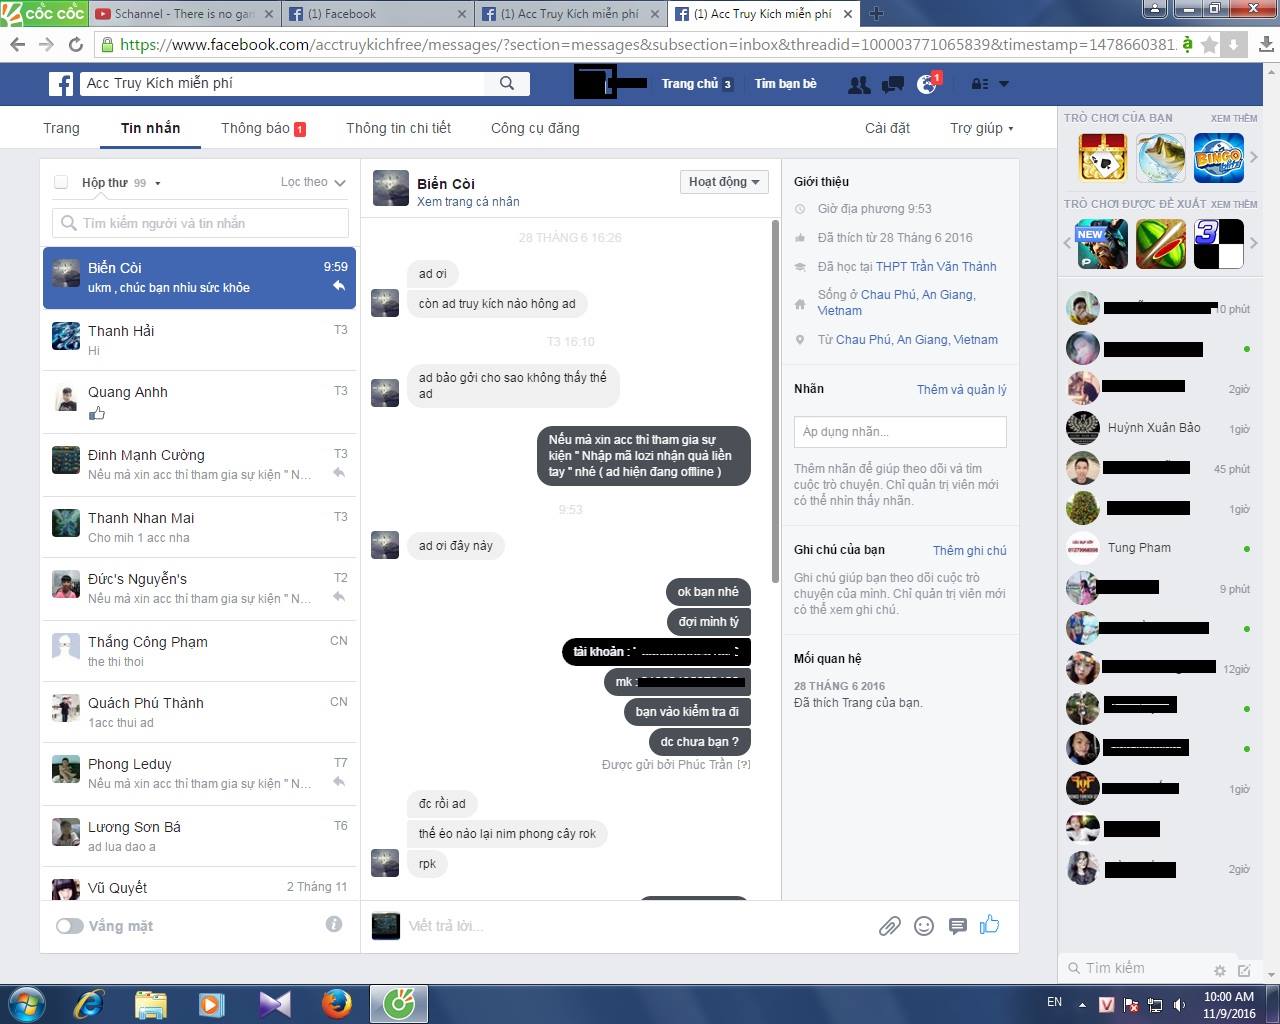The height and width of the screenshot is (1024, 1280).
Task: Open chat with Tung Pham
Action: 1160,548
